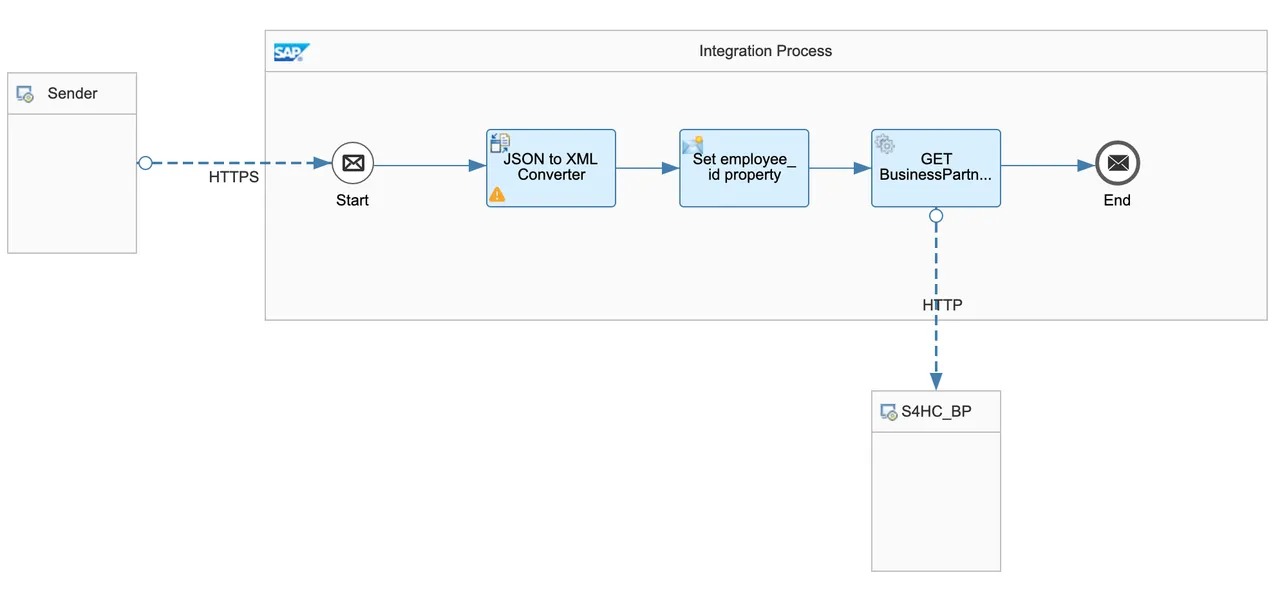Select the Set employee_id property step
The width and height of the screenshot is (1280, 599).
point(744,168)
